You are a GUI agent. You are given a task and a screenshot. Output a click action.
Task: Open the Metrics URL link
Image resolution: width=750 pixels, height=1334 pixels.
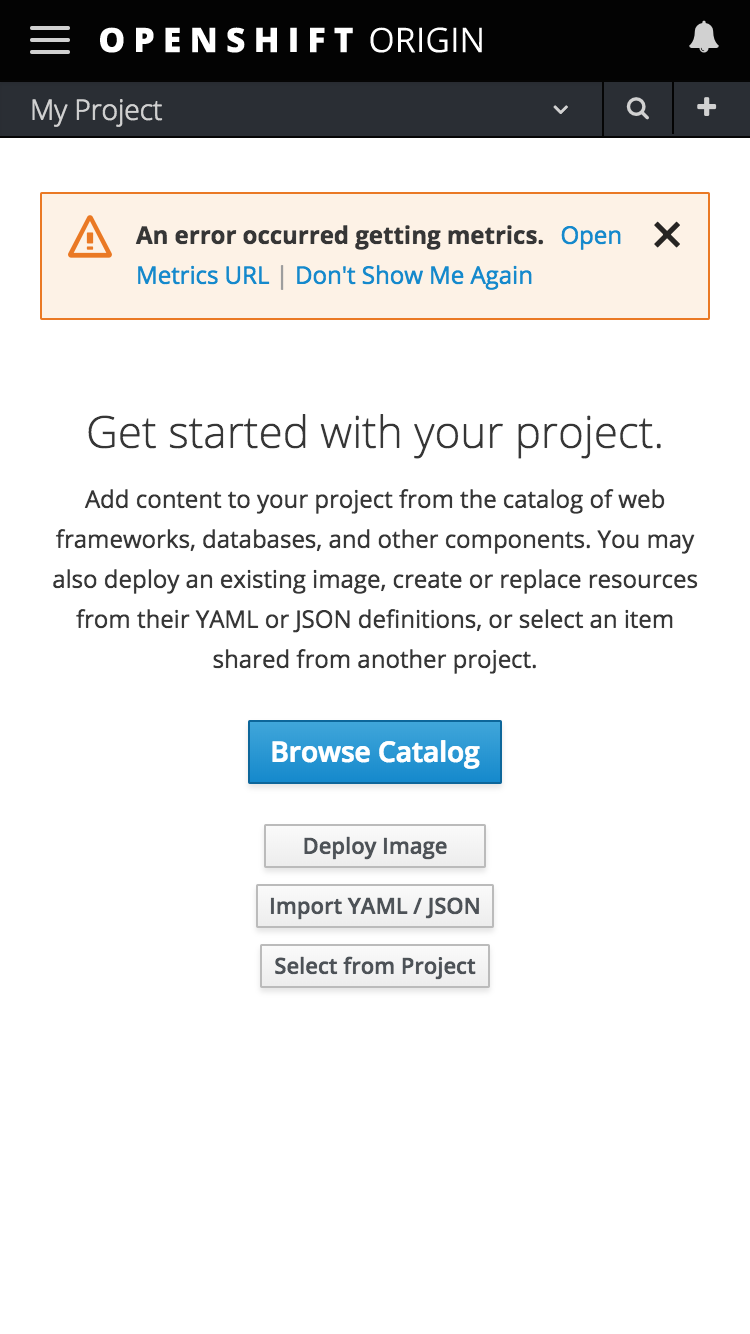[203, 275]
